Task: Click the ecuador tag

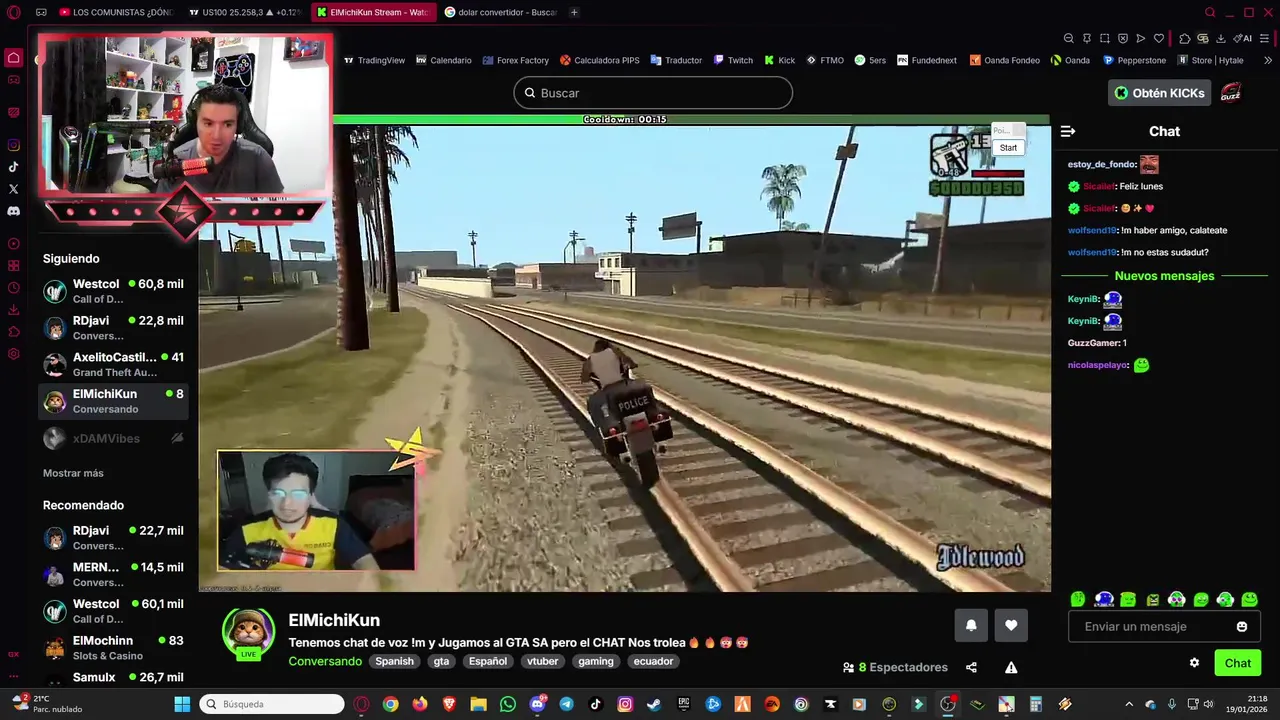Action: 653,661
